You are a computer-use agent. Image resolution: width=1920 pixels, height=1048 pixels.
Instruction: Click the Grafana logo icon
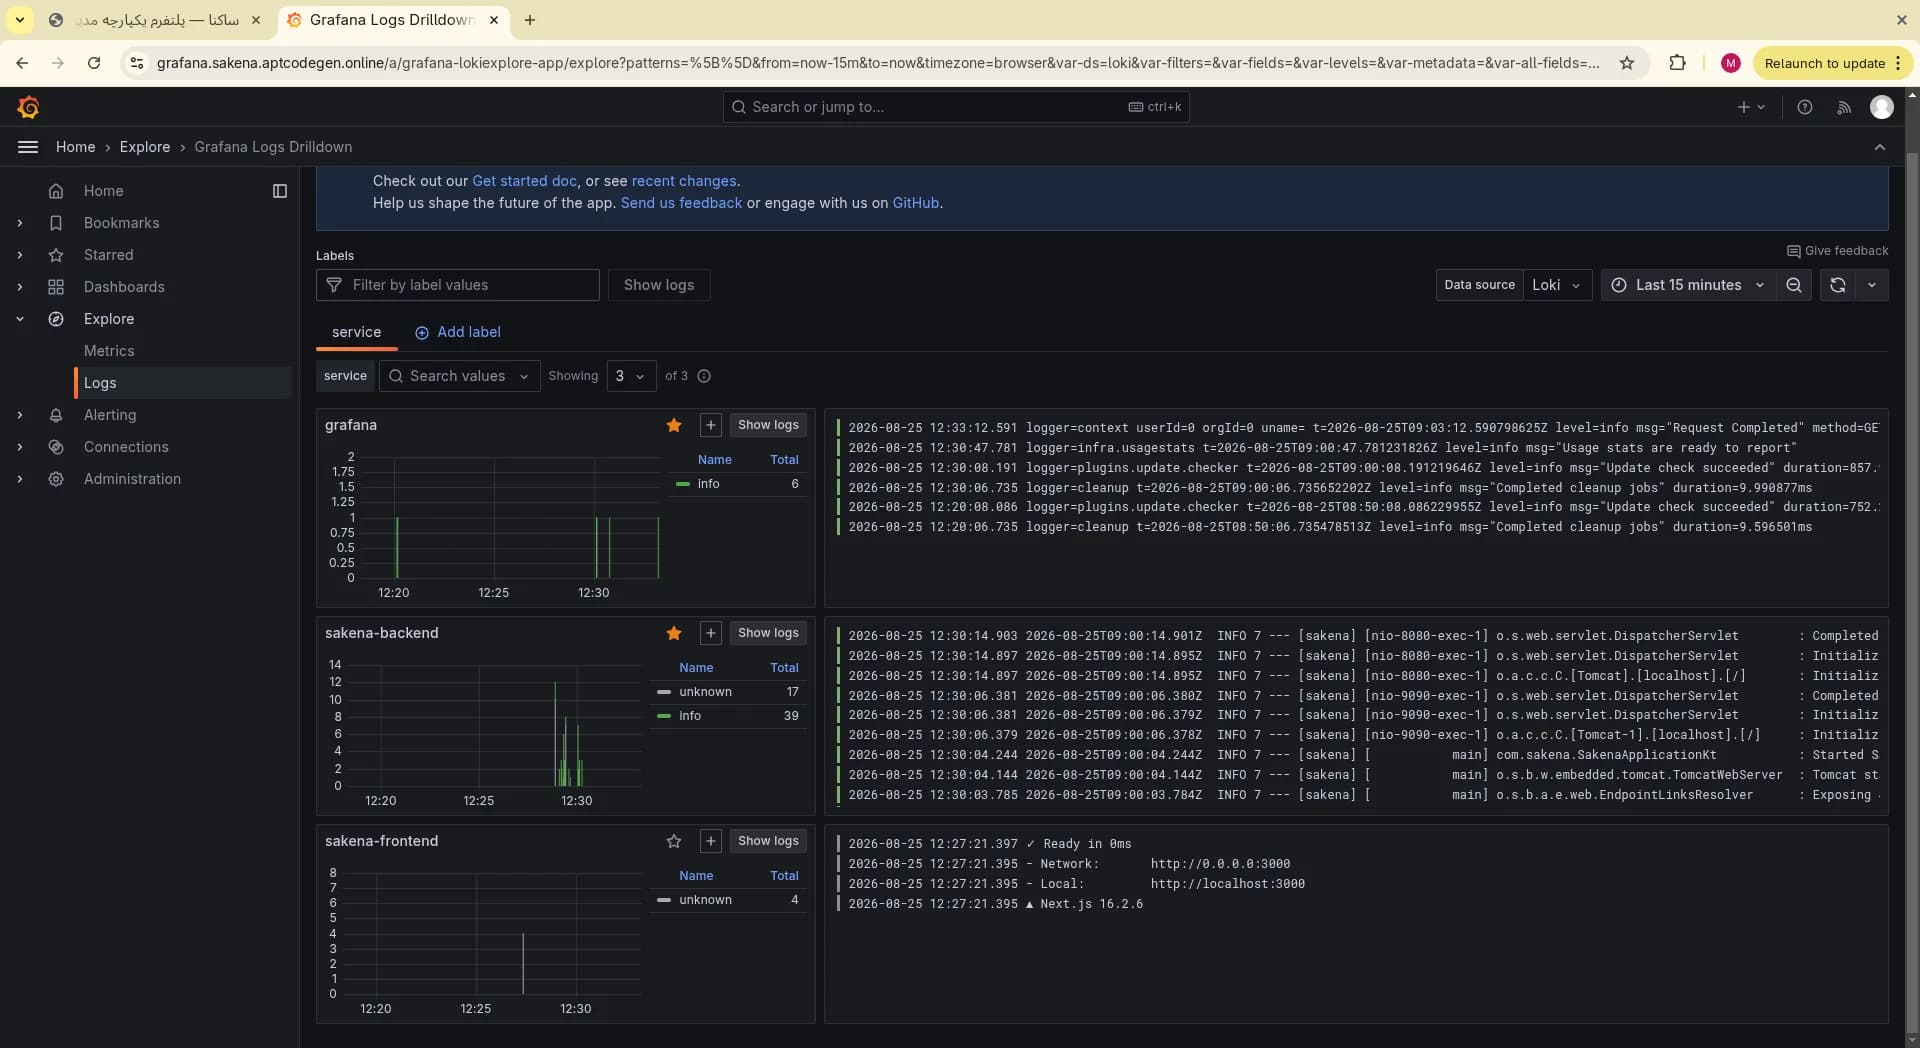(x=28, y=107)
